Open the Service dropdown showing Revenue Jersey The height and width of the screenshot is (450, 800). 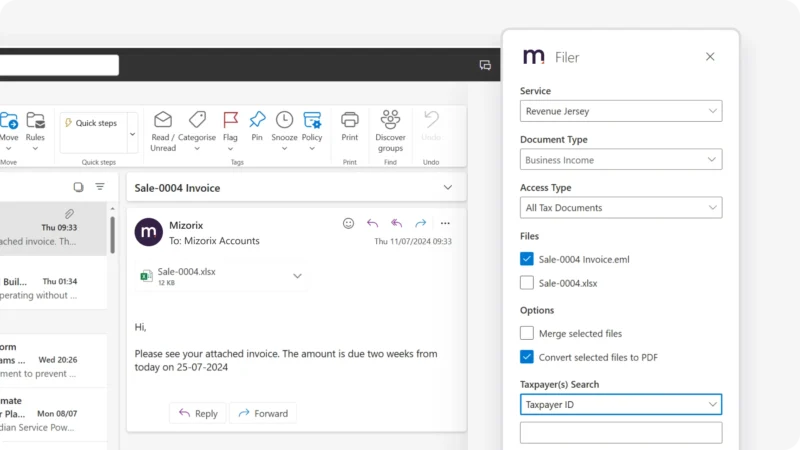coord(621,111)
